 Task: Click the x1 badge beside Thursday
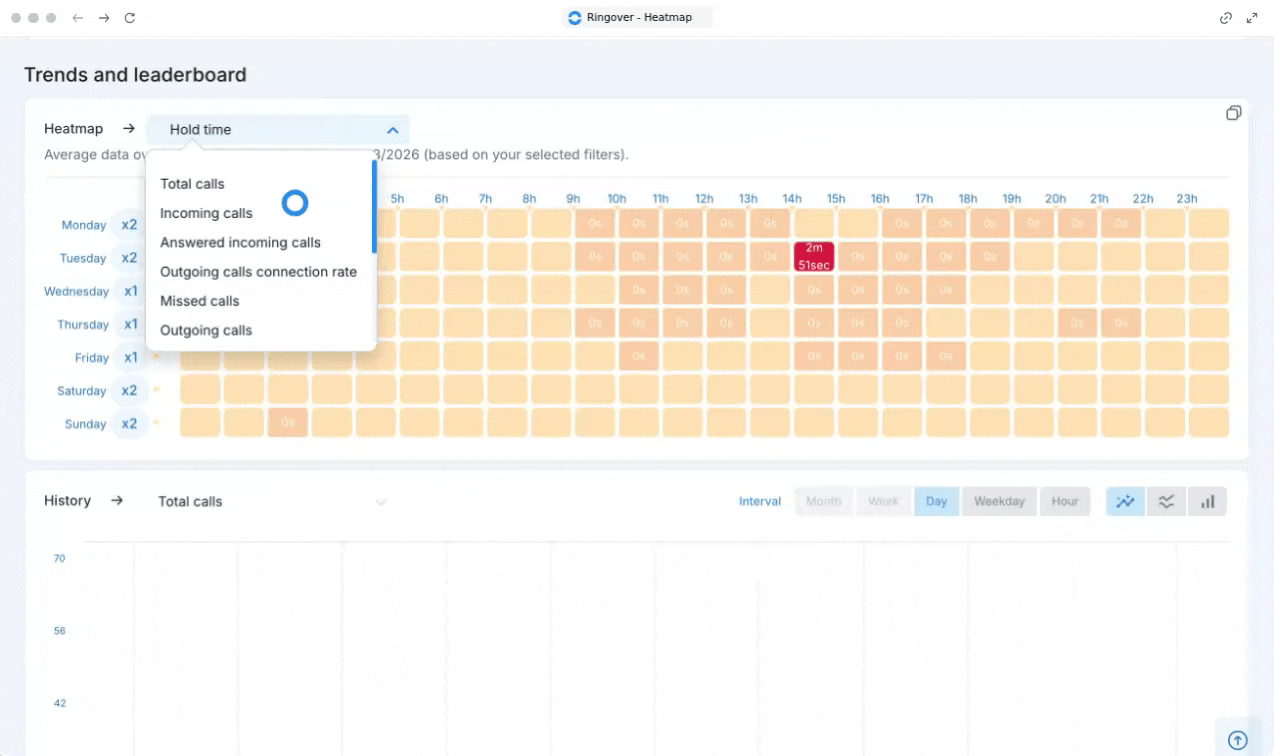[x=130, y=324]
